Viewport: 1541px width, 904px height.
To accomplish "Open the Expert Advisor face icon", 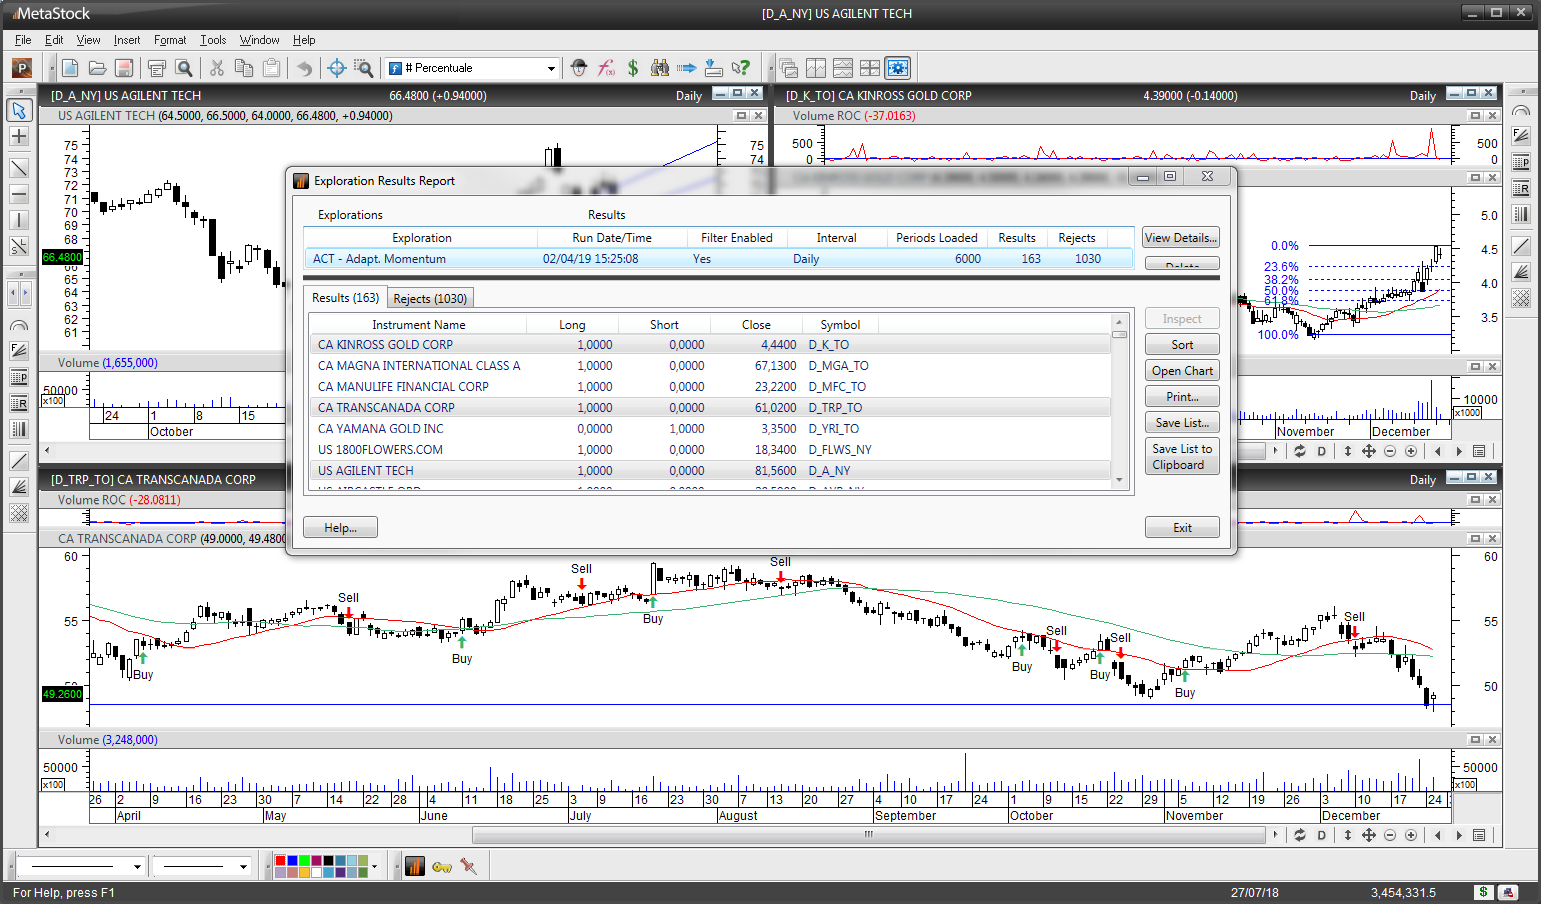I will [x=579, y=68].
